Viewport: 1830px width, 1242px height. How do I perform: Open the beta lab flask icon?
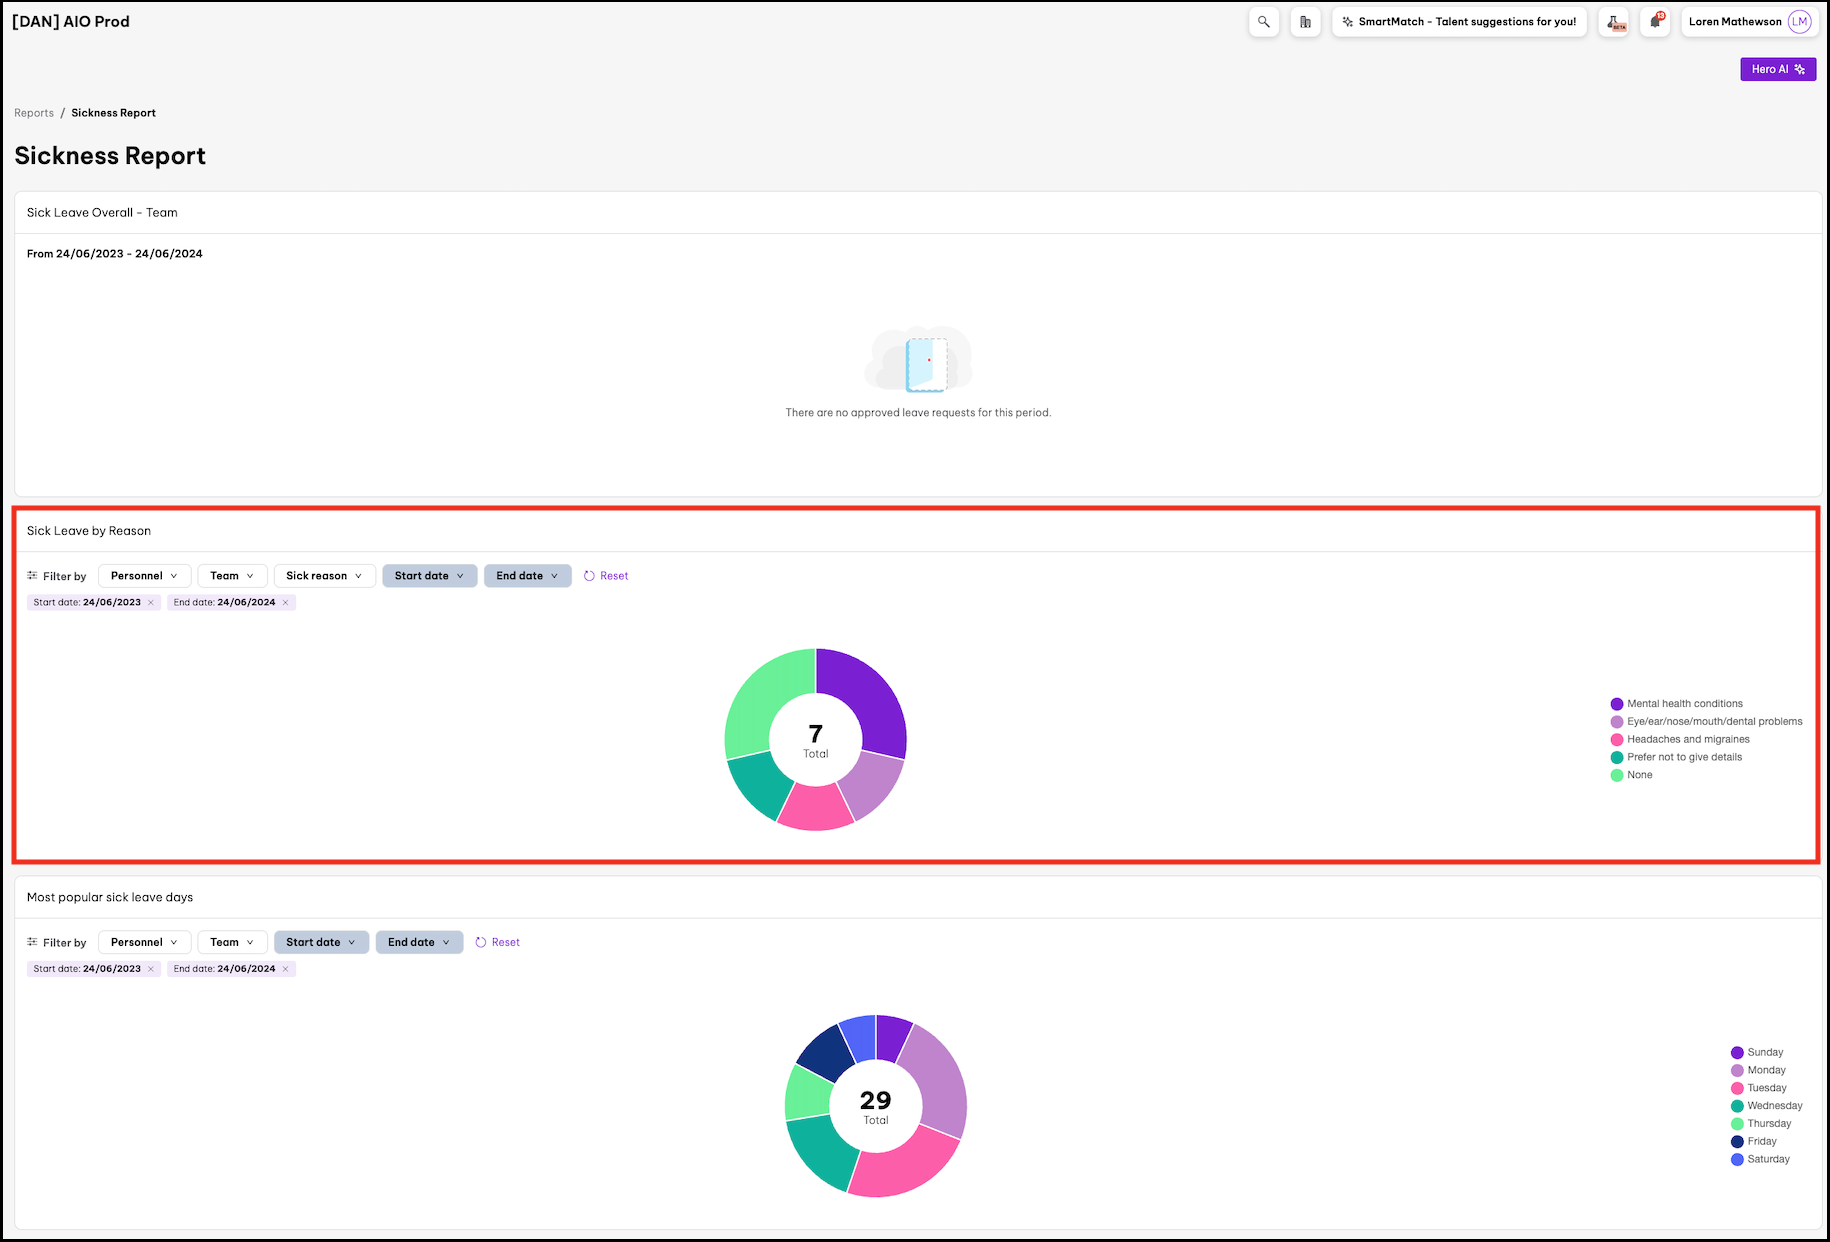1613,22
